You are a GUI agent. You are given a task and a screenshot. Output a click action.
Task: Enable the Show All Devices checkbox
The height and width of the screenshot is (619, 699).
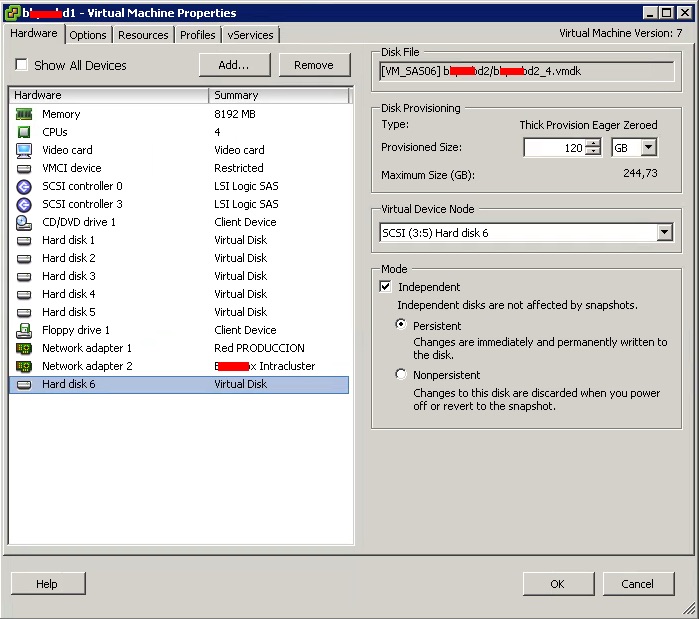21,65
